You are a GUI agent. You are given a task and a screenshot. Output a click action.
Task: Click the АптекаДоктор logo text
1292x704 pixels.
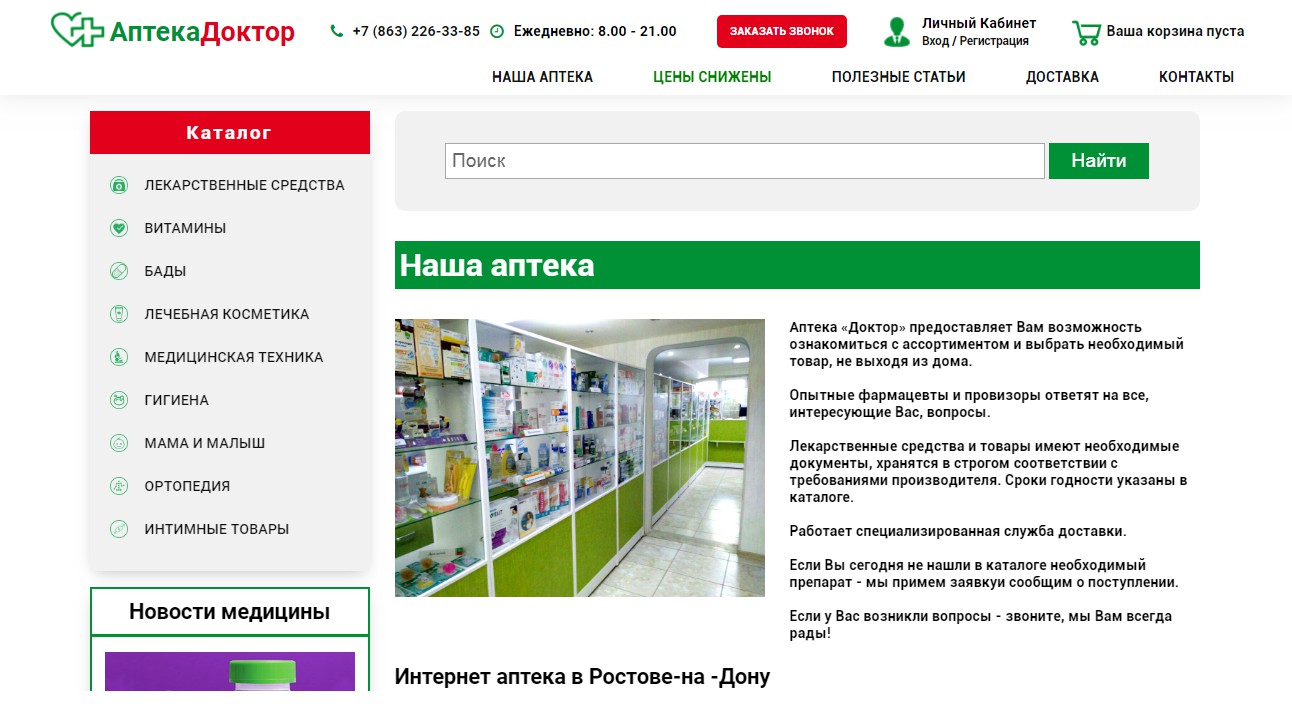pyautogui.click(x=202, y=33)
